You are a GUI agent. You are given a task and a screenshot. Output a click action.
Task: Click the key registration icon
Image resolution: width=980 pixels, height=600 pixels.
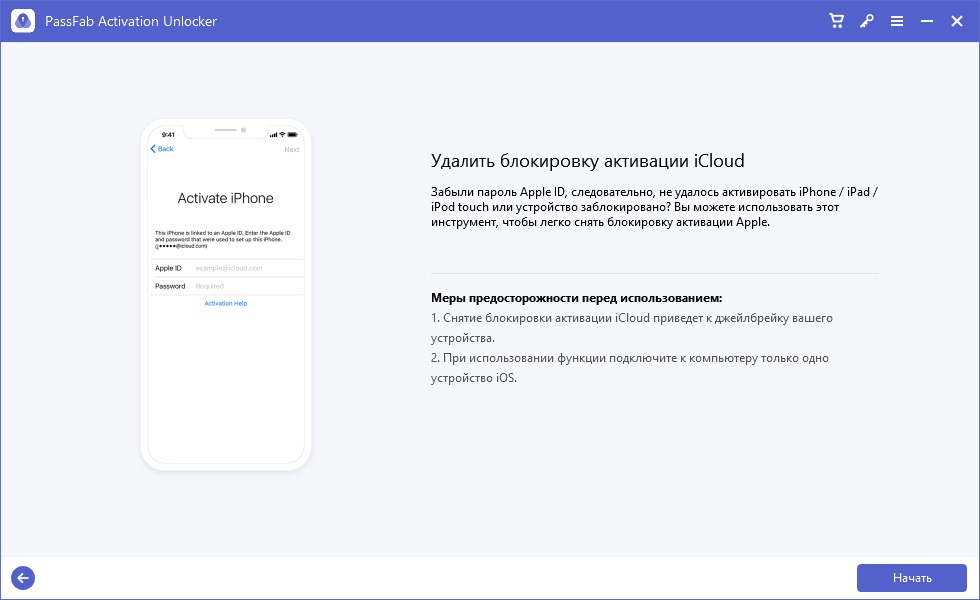pos(866,21)
